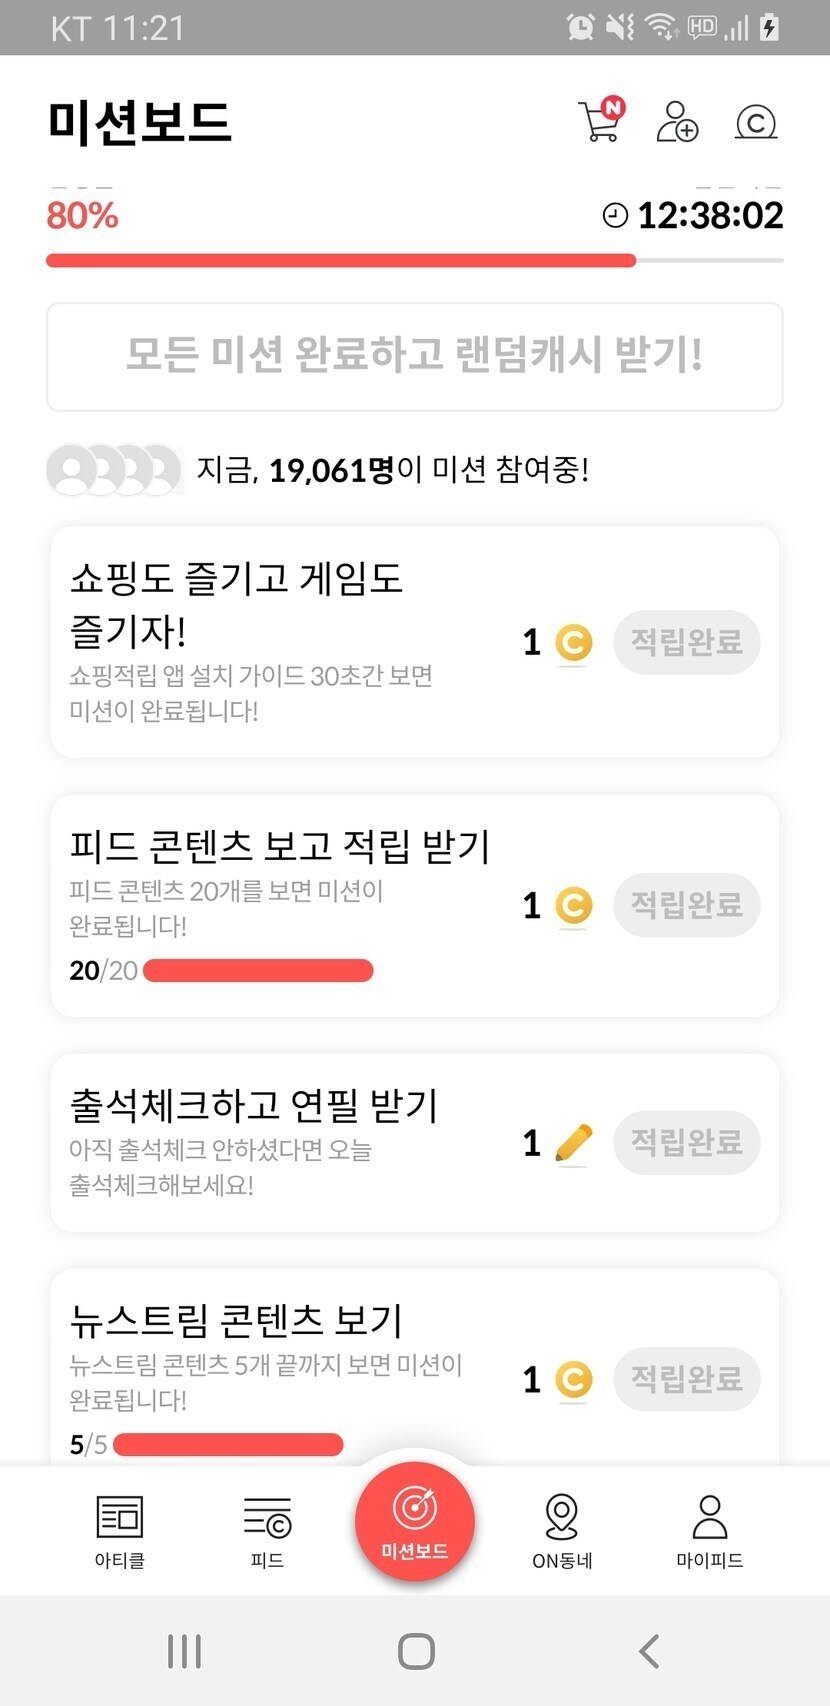Tap 적립완료 for the feed content mission
Image resolution: width=830 pixels, height=1706 pixels.
687,905
